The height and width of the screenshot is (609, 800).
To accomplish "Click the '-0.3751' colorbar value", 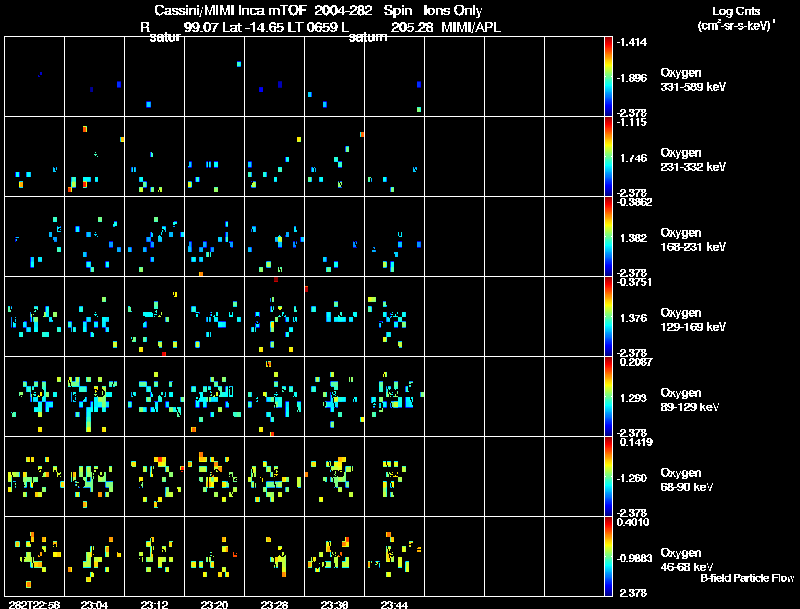I will 634,283.
